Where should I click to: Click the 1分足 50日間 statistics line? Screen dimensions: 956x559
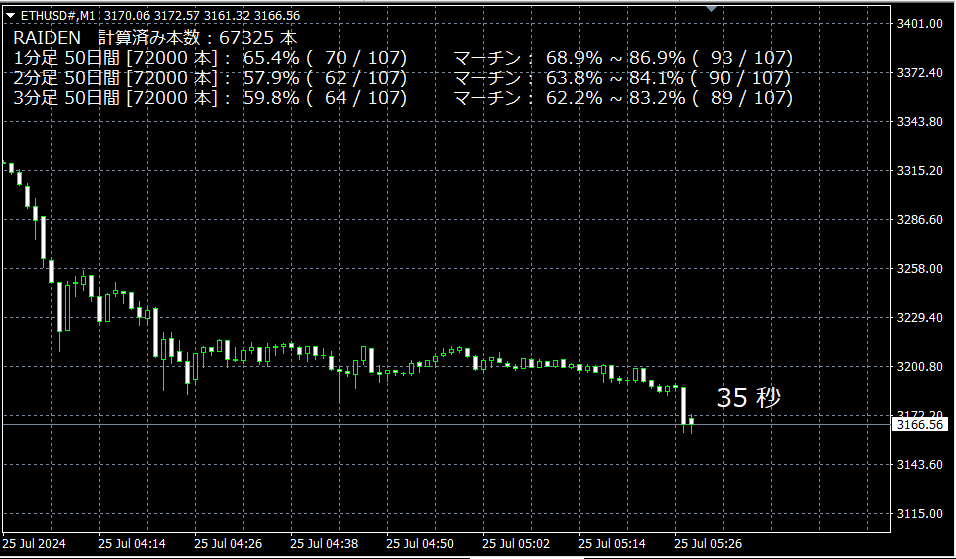[210, 58]
